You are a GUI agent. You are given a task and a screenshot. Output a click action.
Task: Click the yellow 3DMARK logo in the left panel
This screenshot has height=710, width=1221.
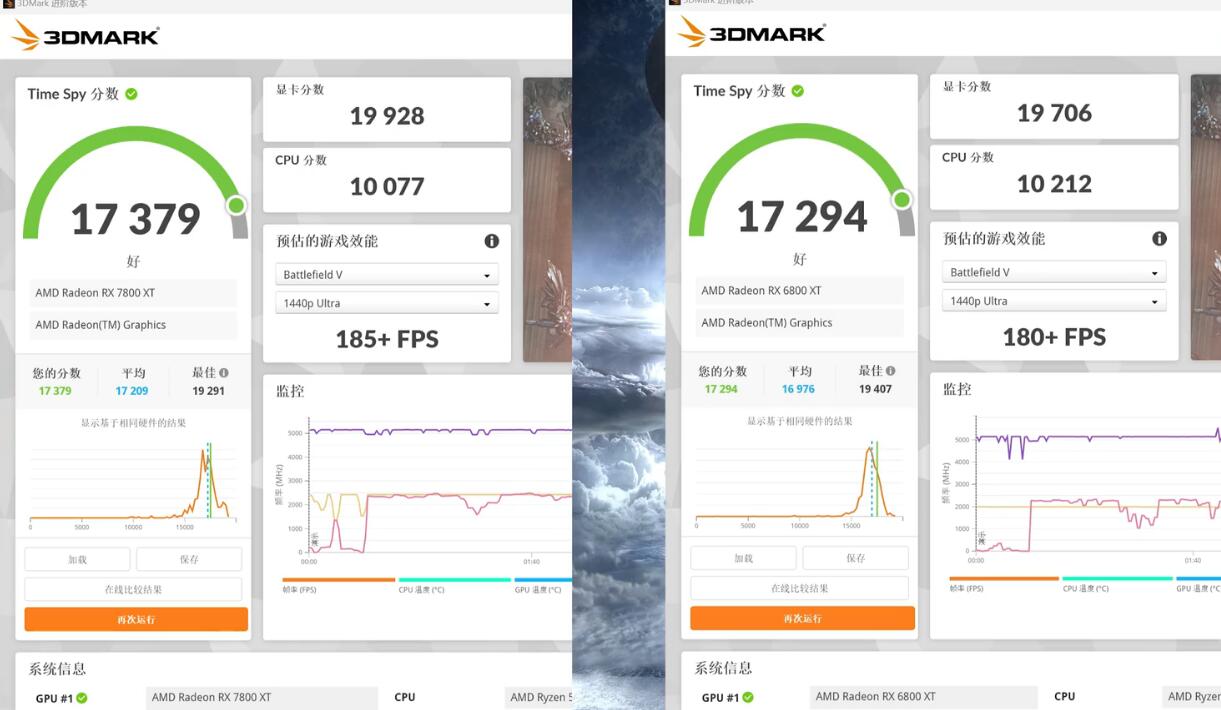[x=84, y=35]
